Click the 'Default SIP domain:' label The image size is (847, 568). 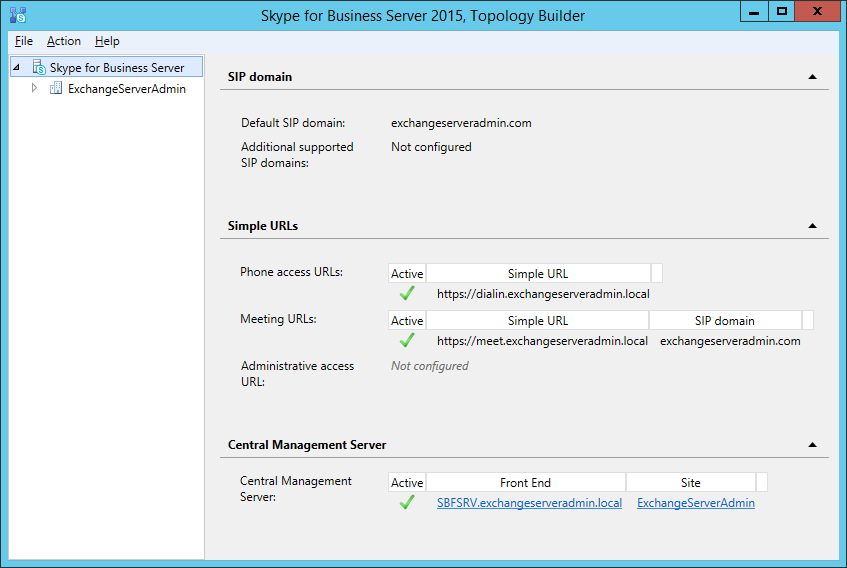(x=293, y=123)
